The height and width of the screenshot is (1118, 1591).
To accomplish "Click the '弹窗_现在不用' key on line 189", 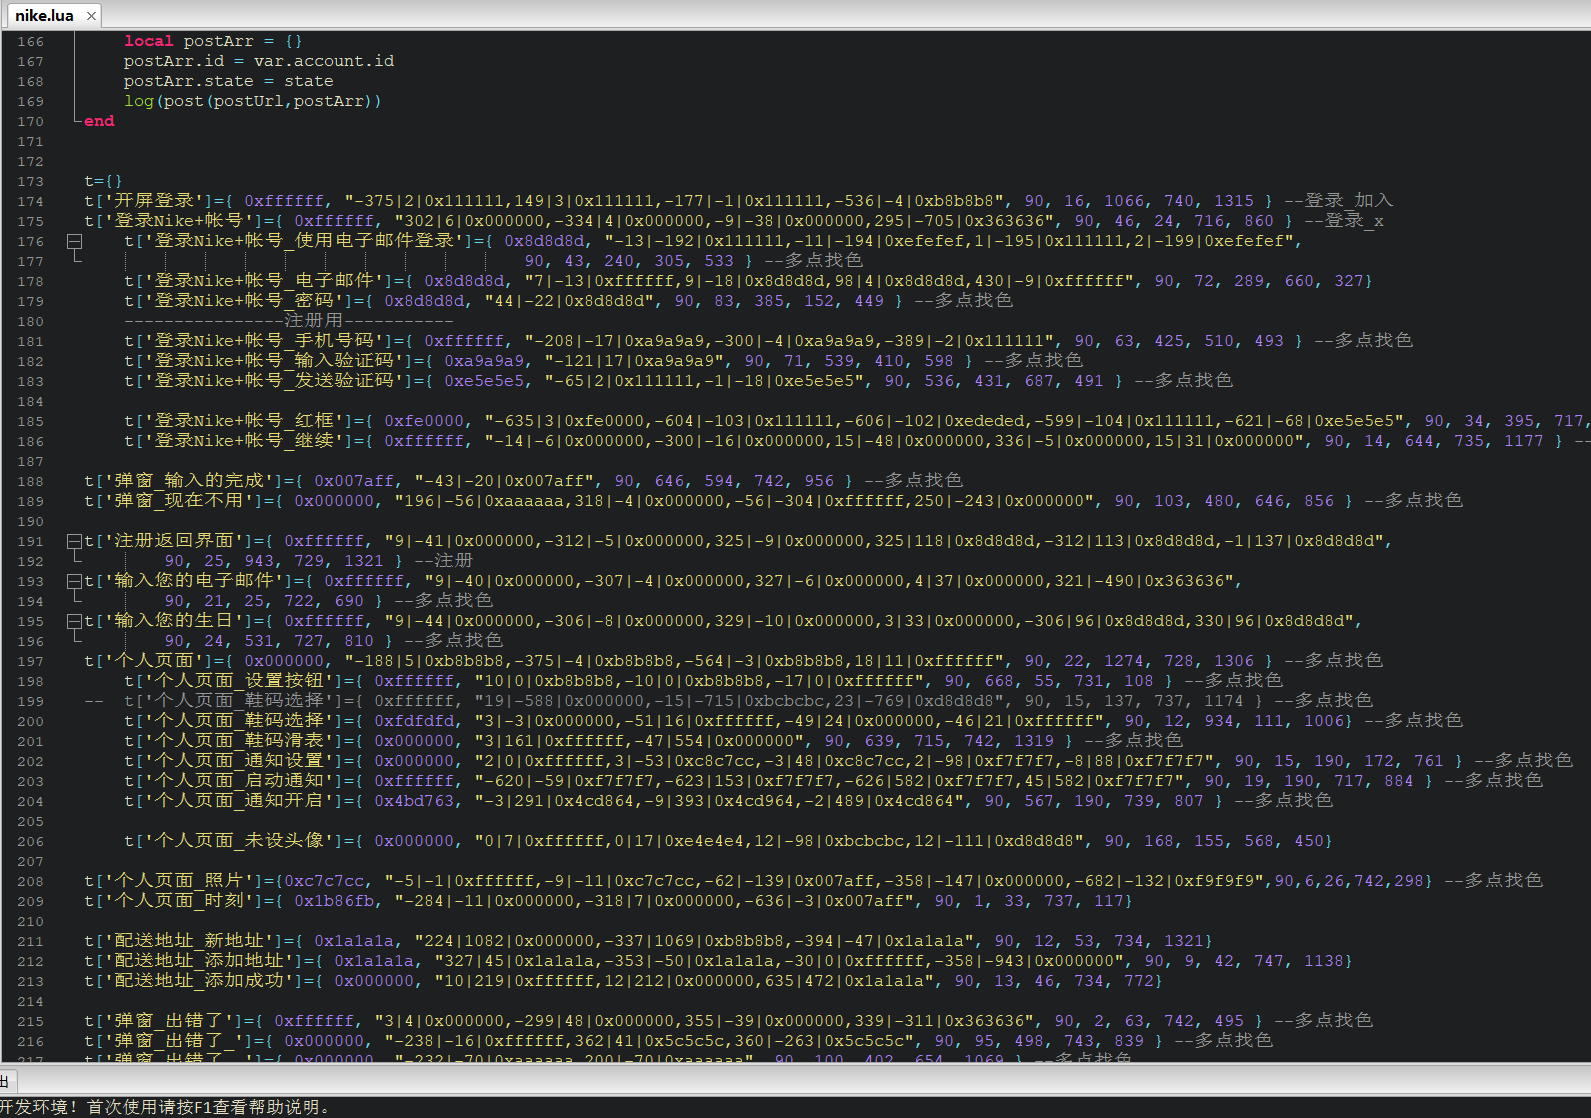I will coord(179,501).
